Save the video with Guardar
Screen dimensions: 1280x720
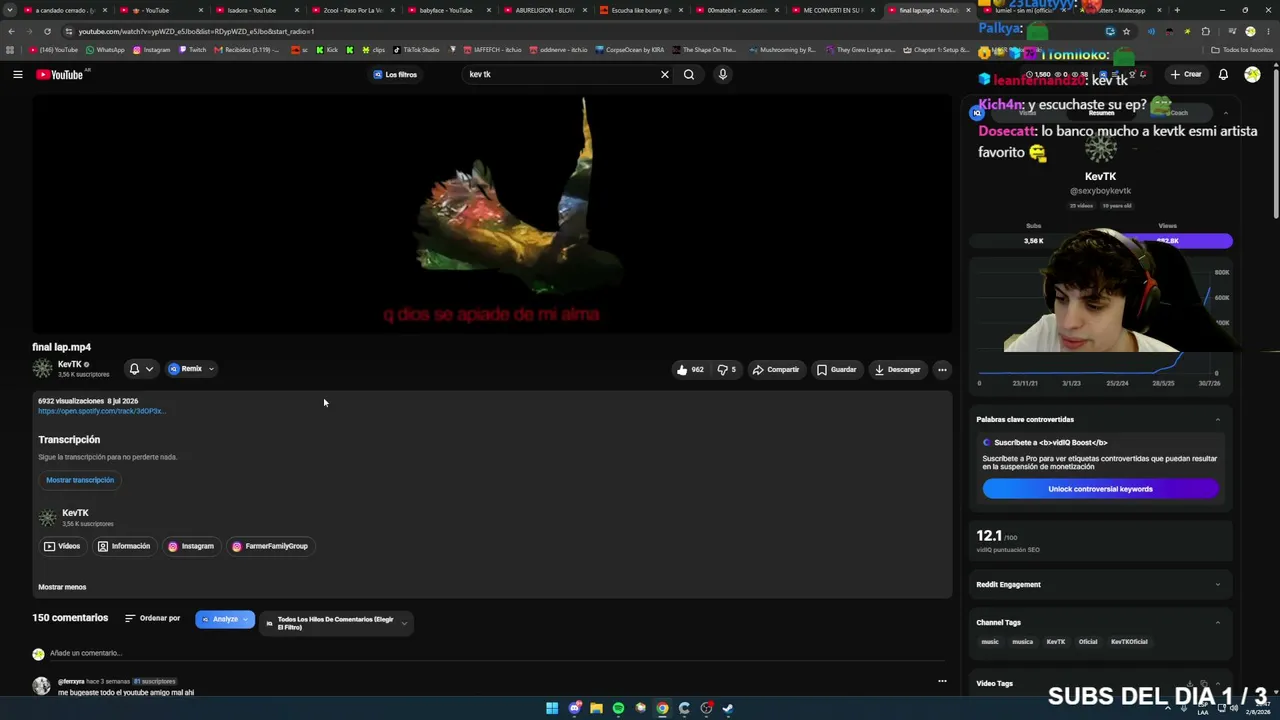[836, 370]
